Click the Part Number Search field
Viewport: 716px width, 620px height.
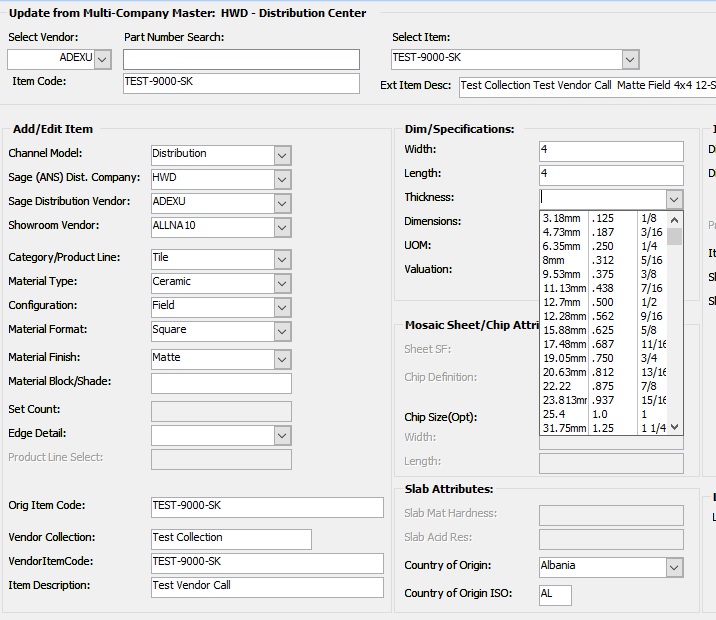tap(241, 60)
